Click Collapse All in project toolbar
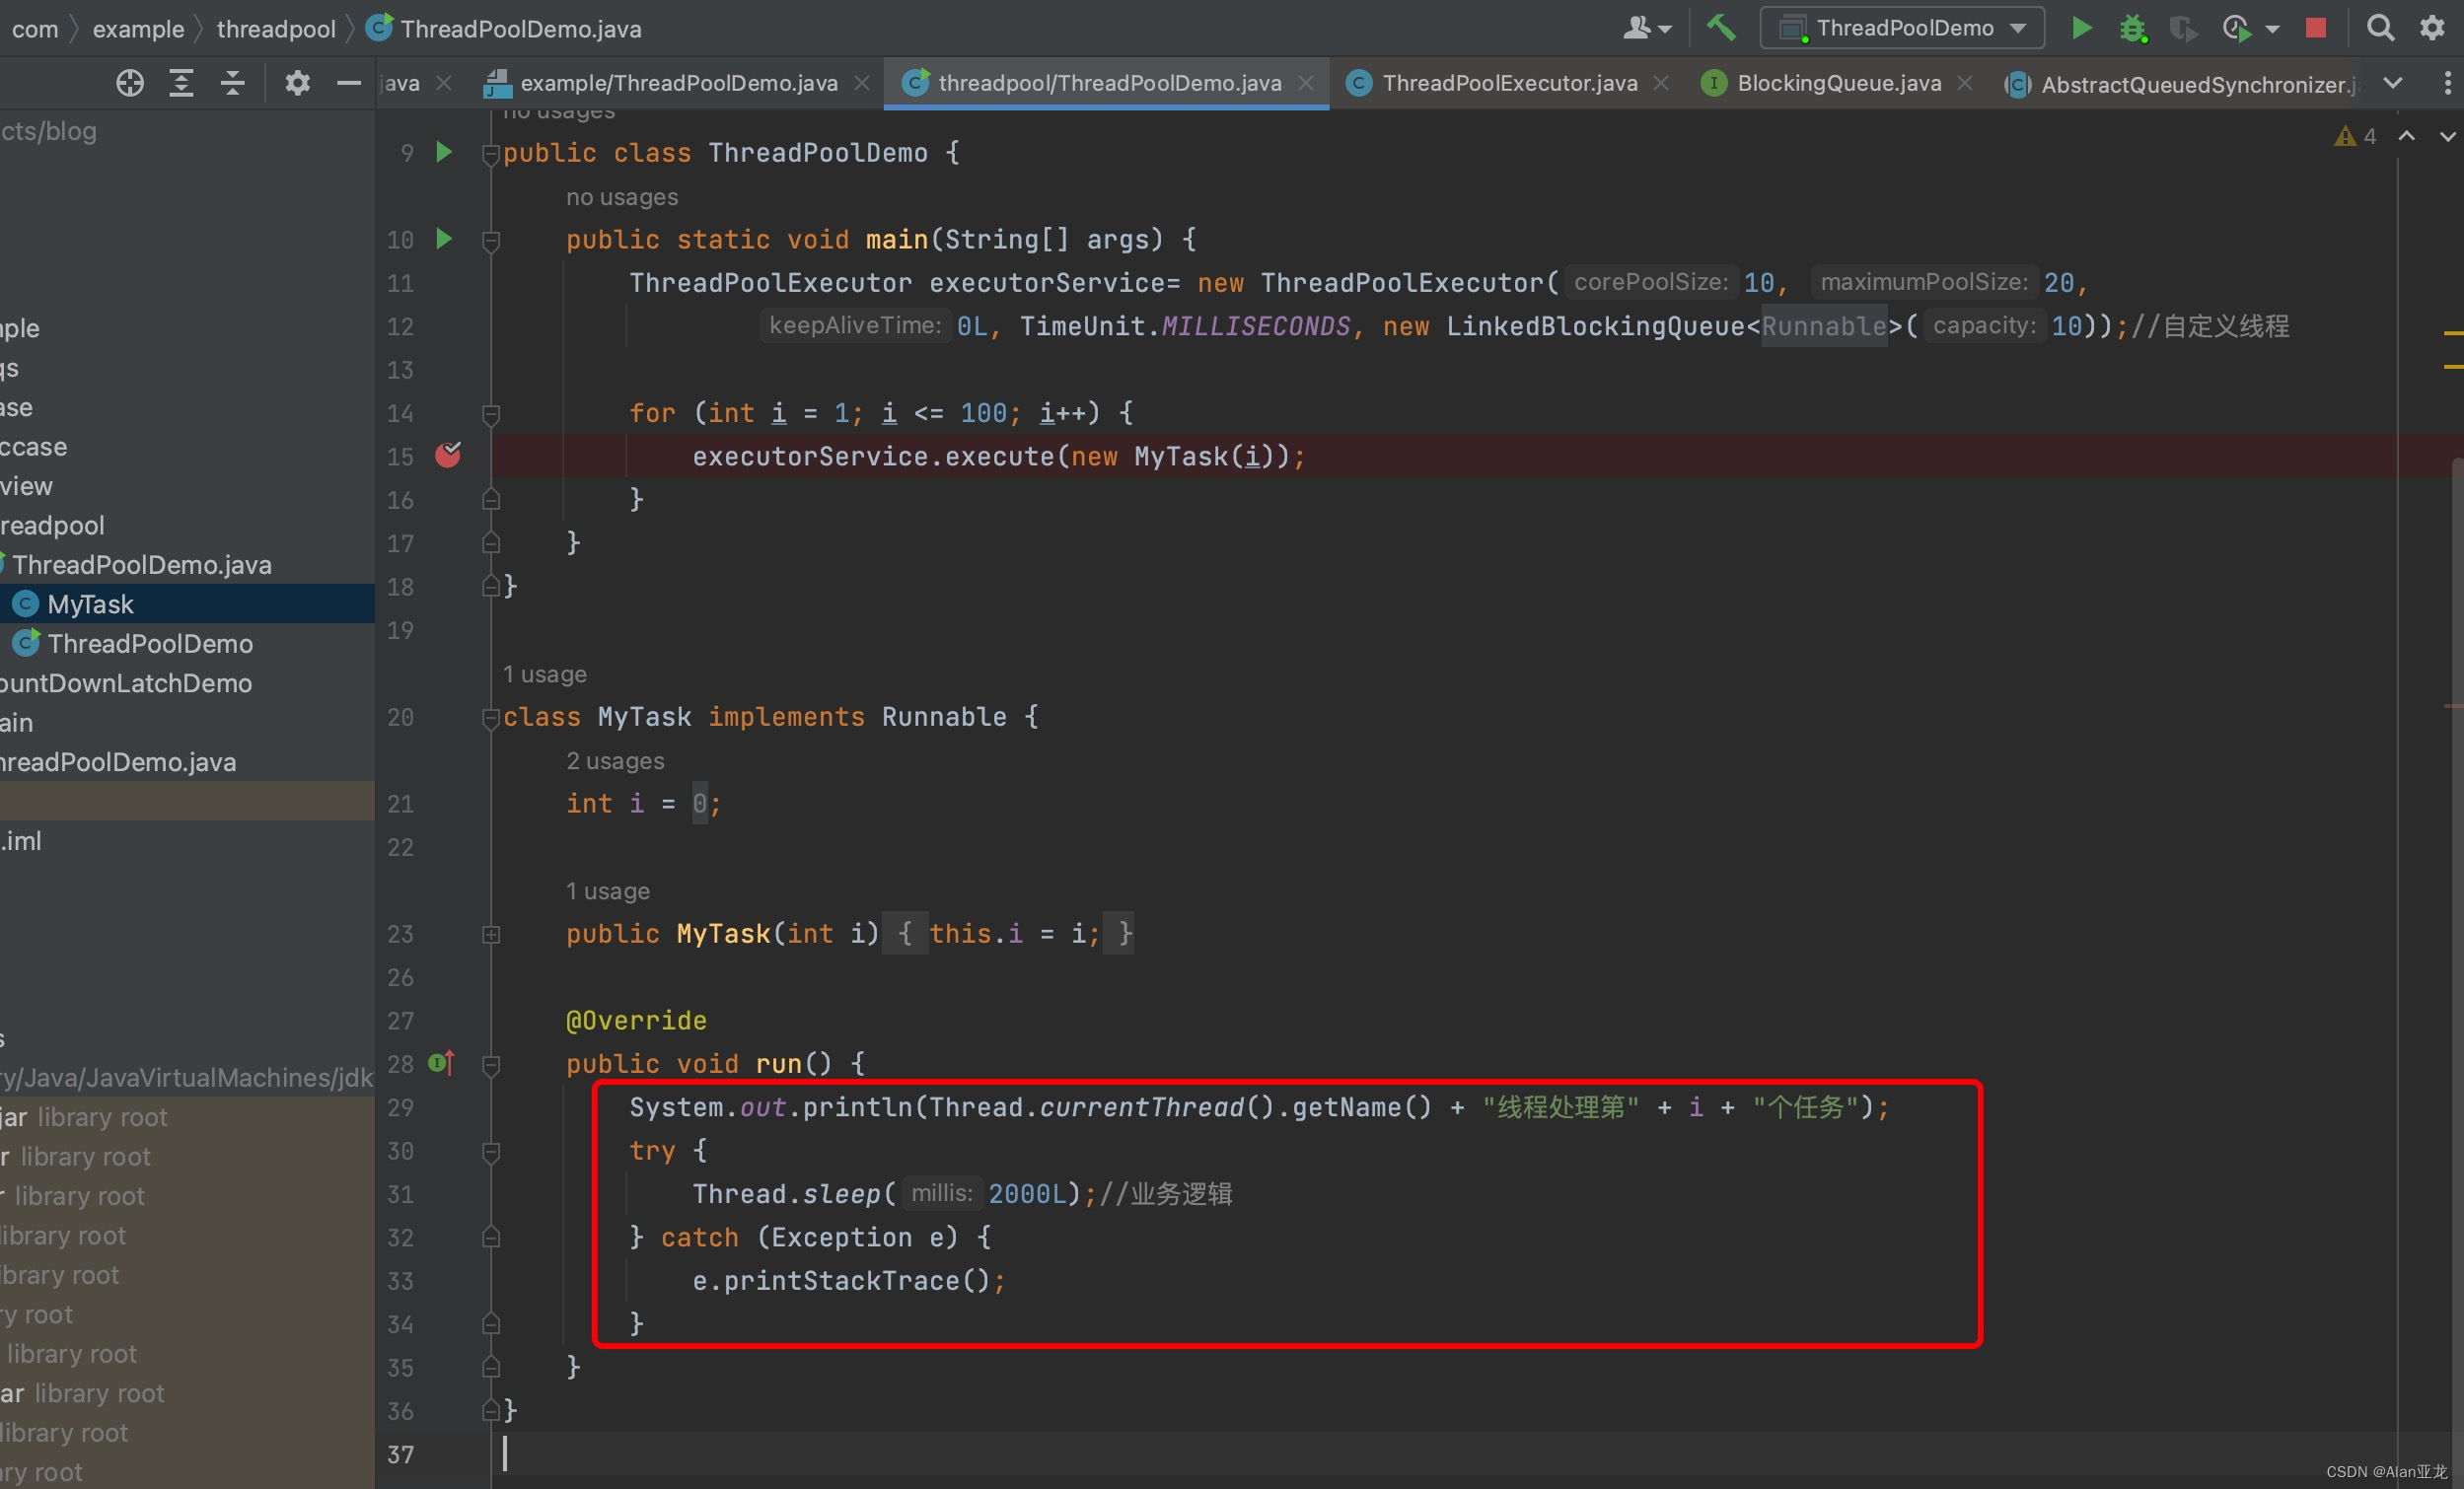 pos(232,83)
